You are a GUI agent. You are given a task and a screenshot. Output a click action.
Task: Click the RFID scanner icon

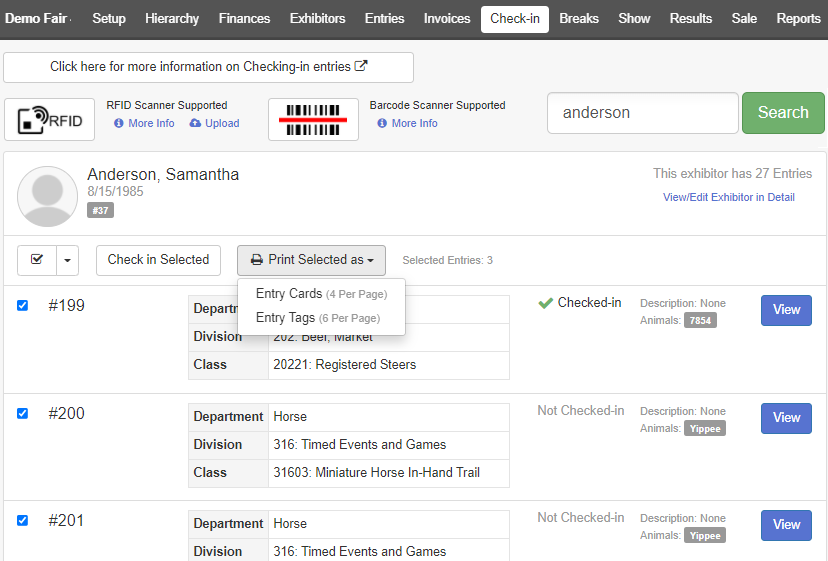click(x=50, y=120)
